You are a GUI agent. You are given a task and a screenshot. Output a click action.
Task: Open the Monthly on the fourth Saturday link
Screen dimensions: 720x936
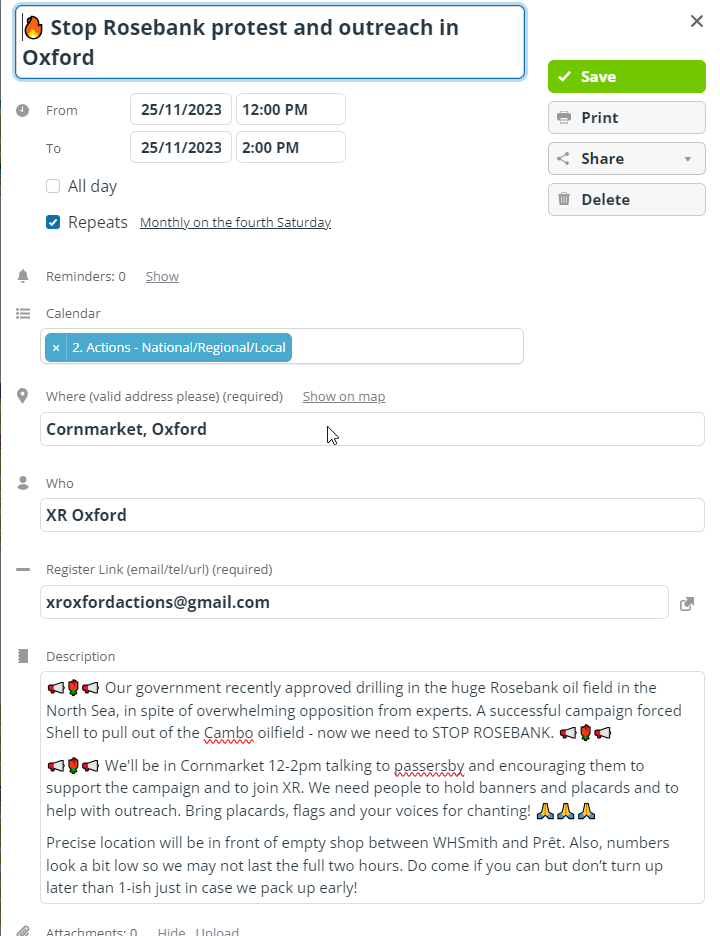(x=235, y=223)
